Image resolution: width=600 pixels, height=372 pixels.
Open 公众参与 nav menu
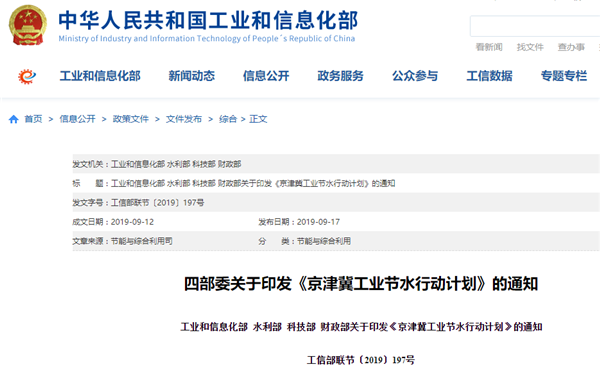coord(415,76)
